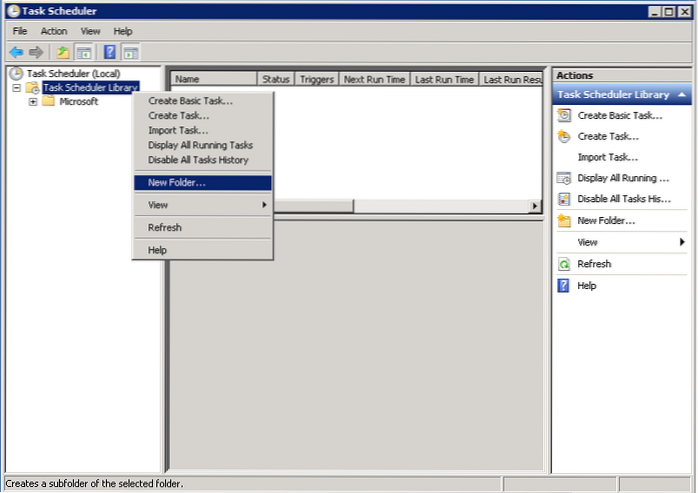
Task: Click the Back arrow in the toolbar
Action: click(16, 52)
